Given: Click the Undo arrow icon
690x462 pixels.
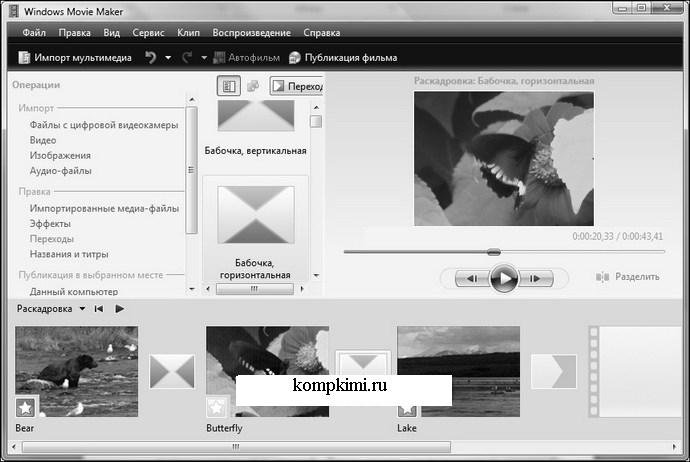Looking at the screenshot, I should 150,58.
